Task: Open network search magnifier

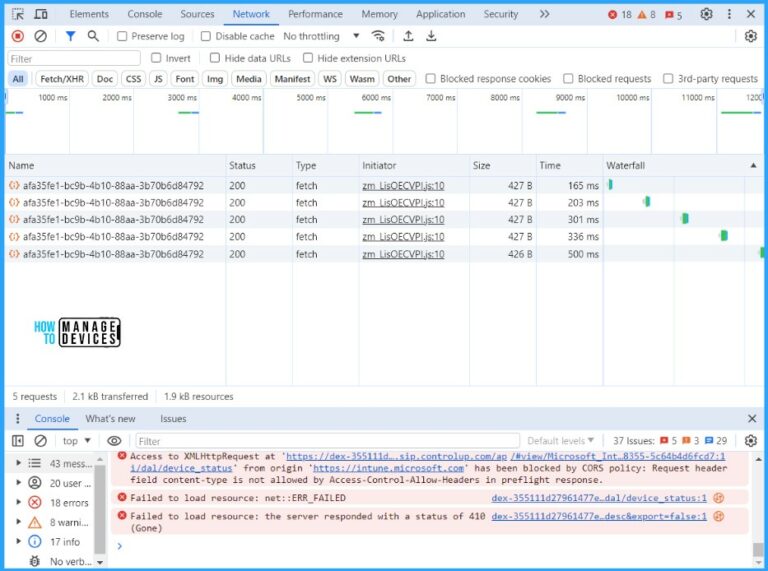Action: click(93, 36)
